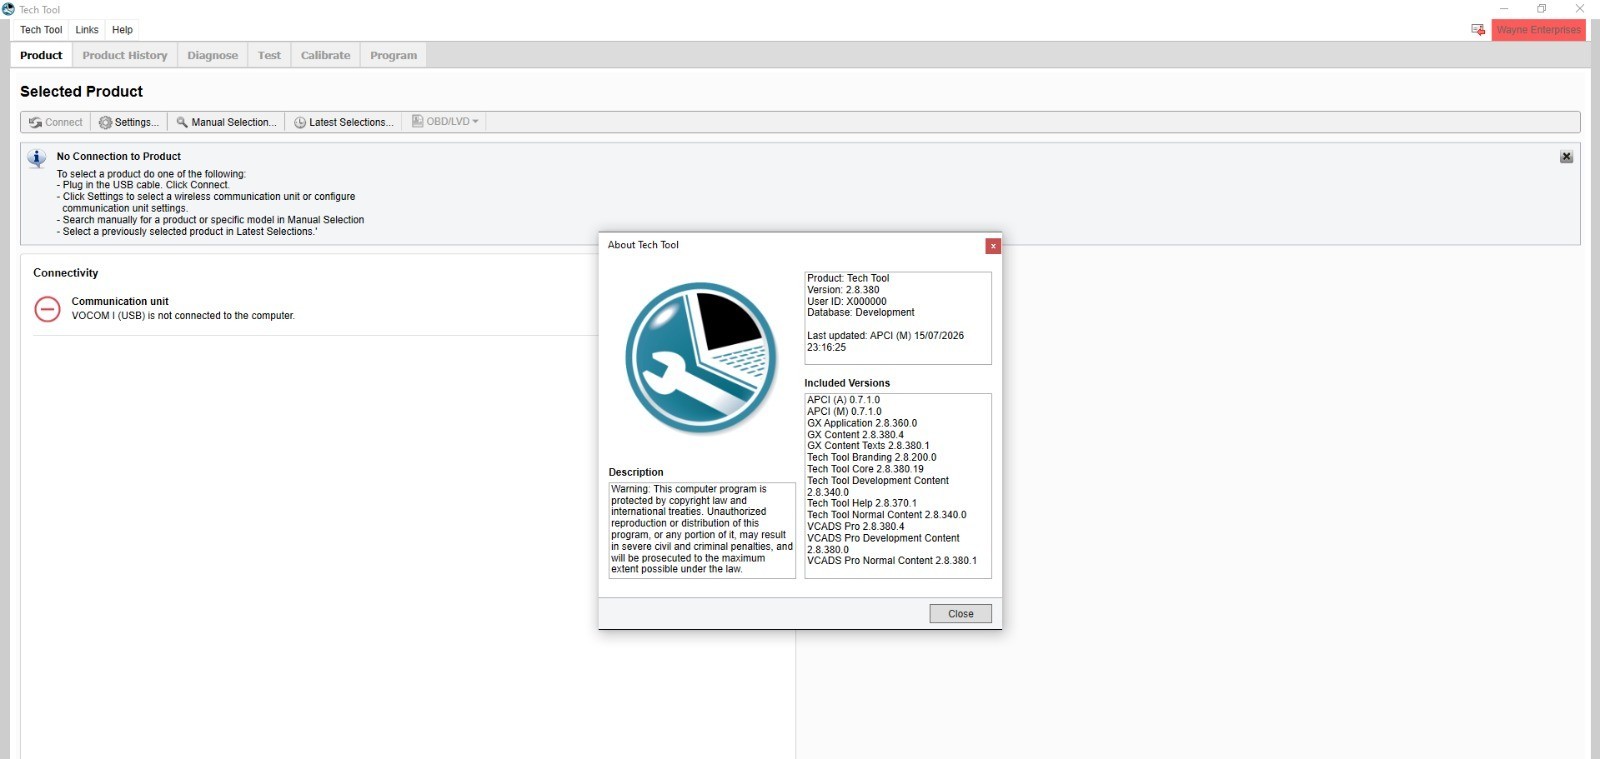Click the 'GX Application 2.8.360.0' version line
Screen dimensions: 1600x759
[862, 423]
